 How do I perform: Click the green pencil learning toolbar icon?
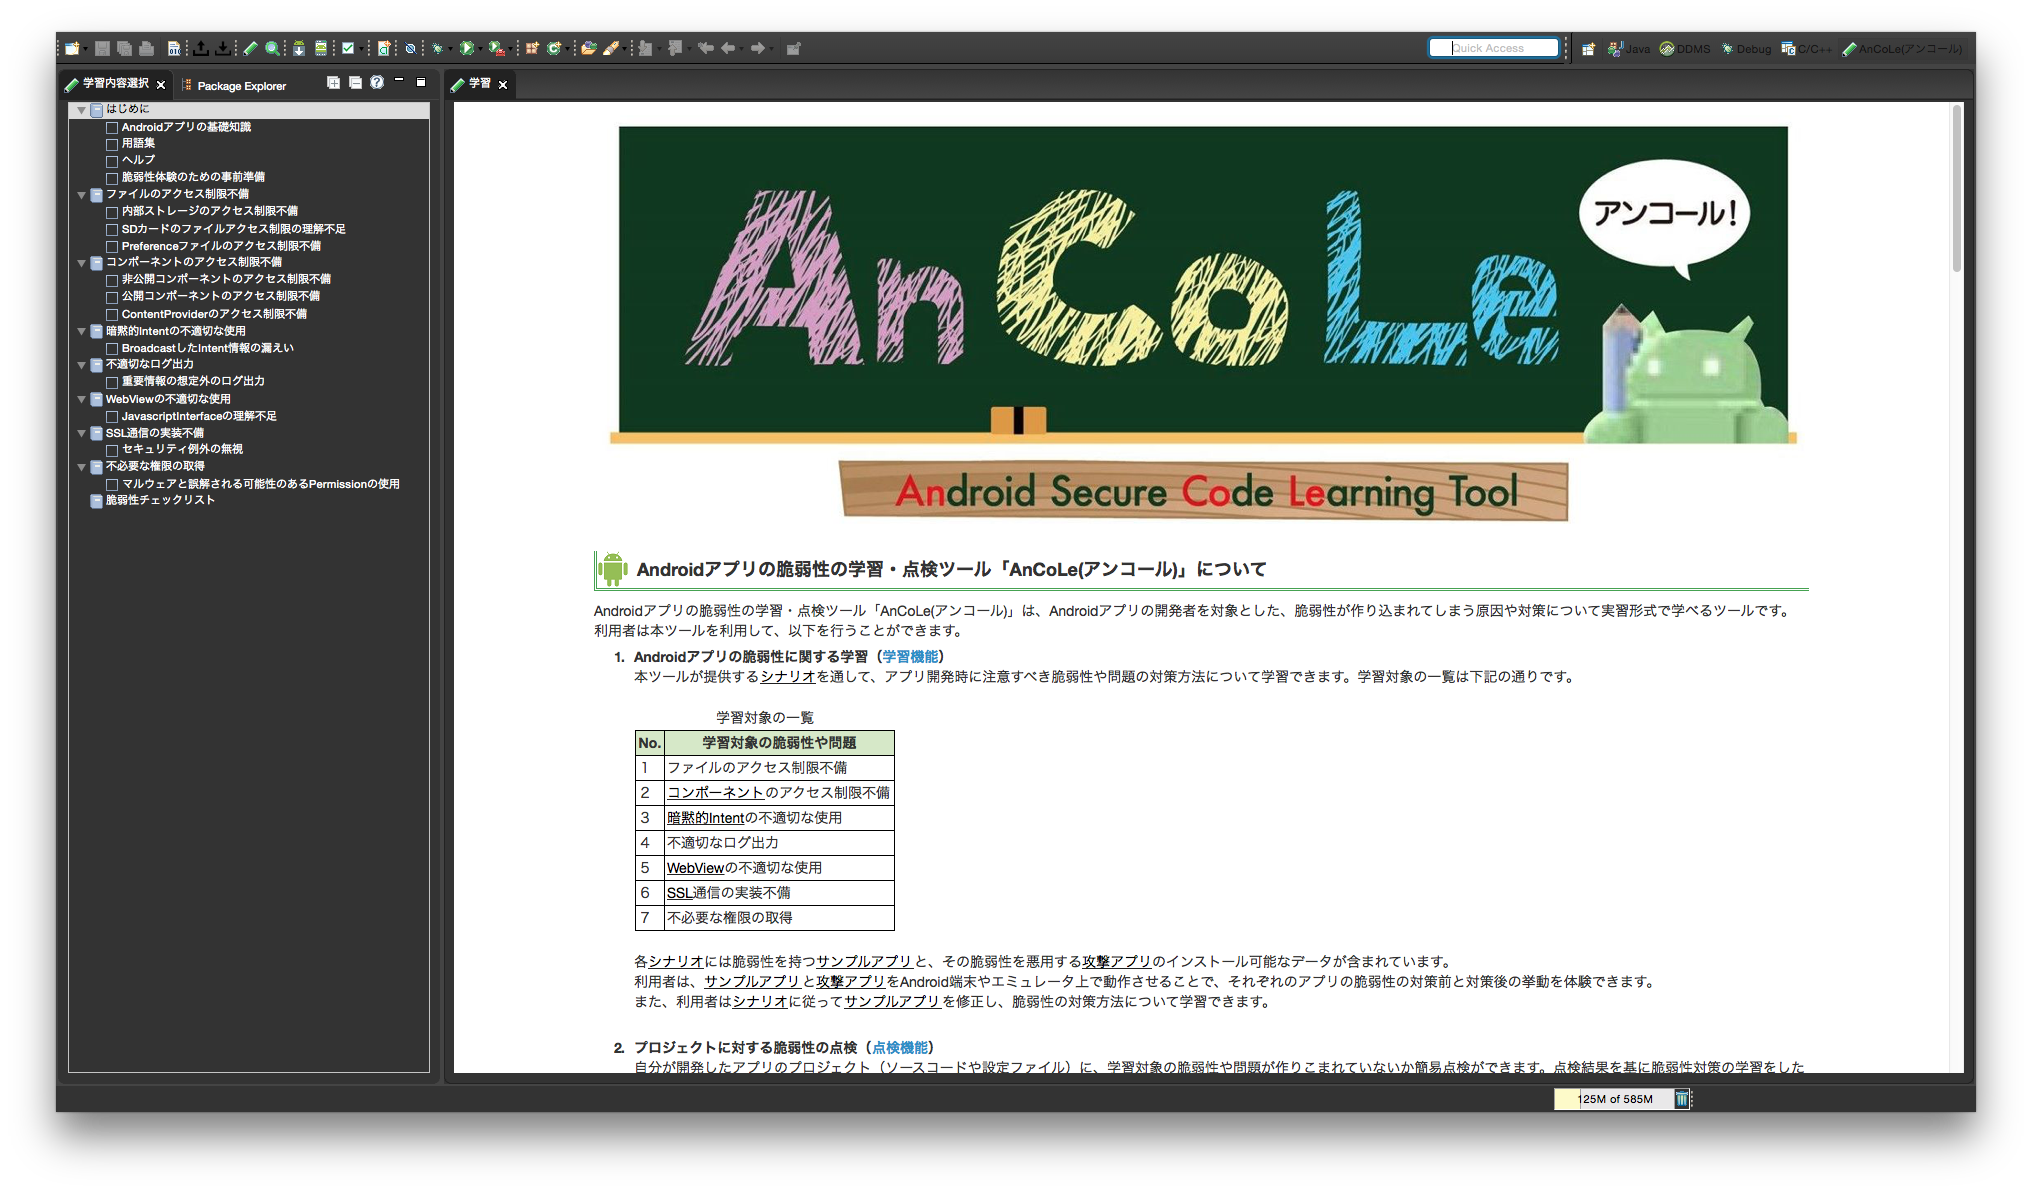[251, 48]
